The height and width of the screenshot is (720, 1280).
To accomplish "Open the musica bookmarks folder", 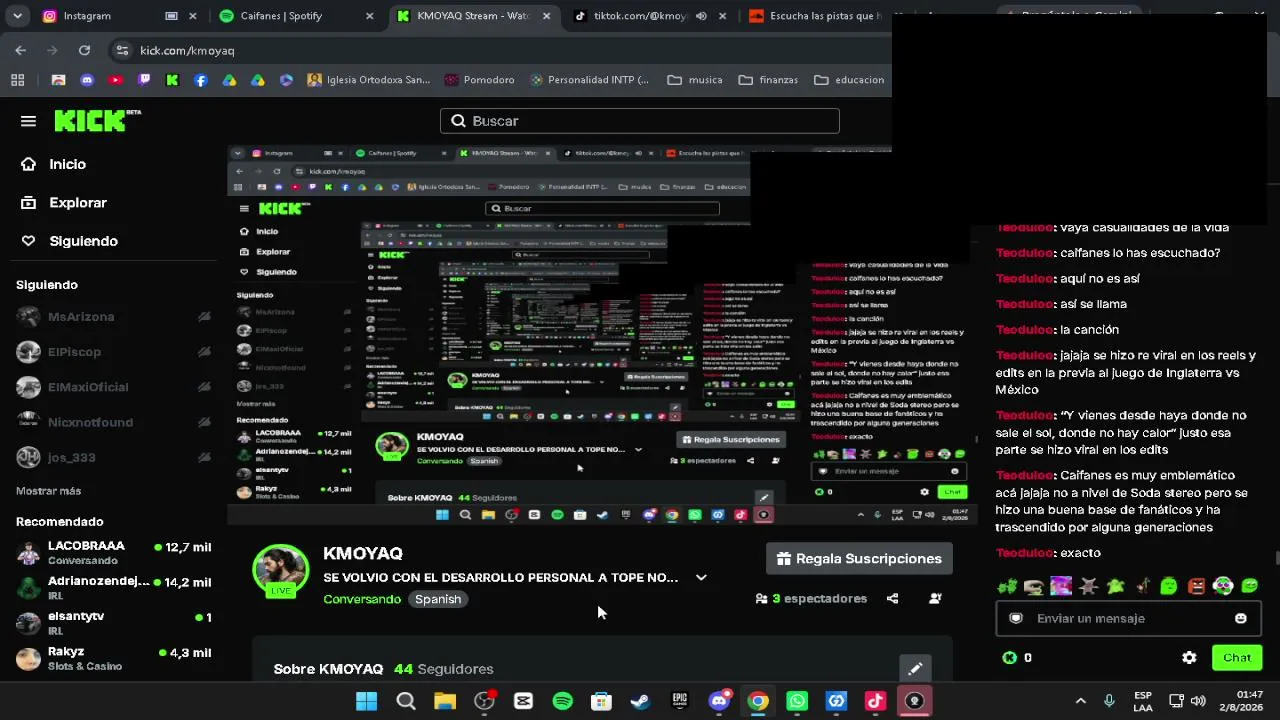I will click(695, 80).
